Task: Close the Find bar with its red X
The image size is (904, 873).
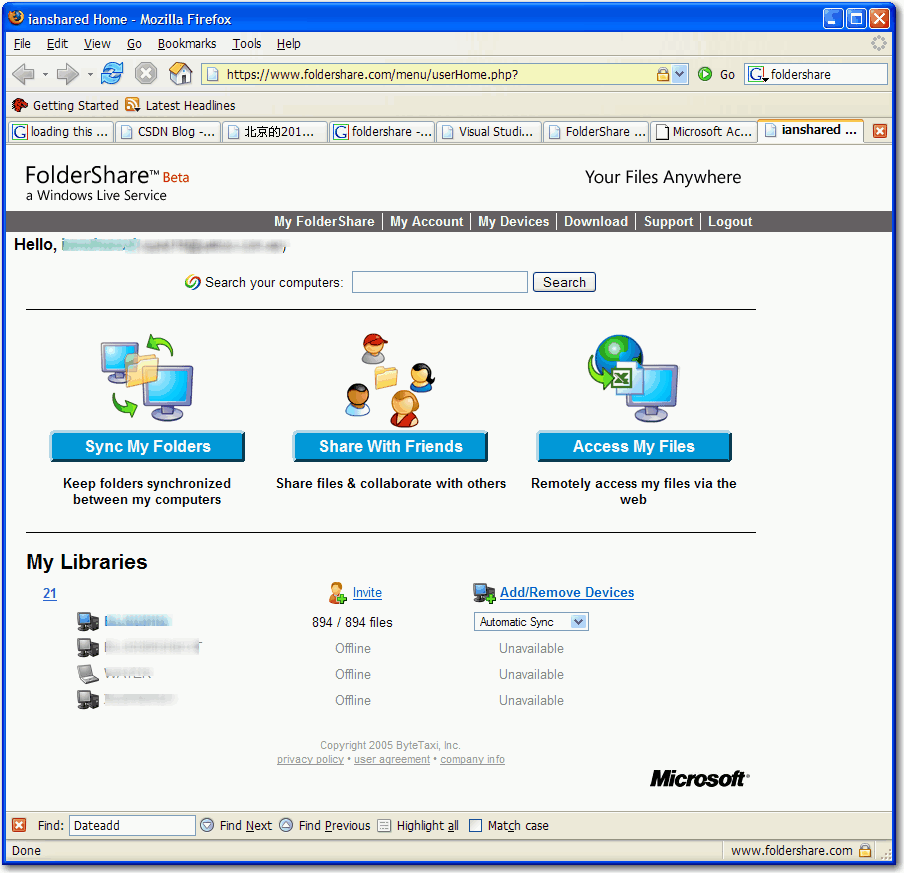Action: click(19, 825)
